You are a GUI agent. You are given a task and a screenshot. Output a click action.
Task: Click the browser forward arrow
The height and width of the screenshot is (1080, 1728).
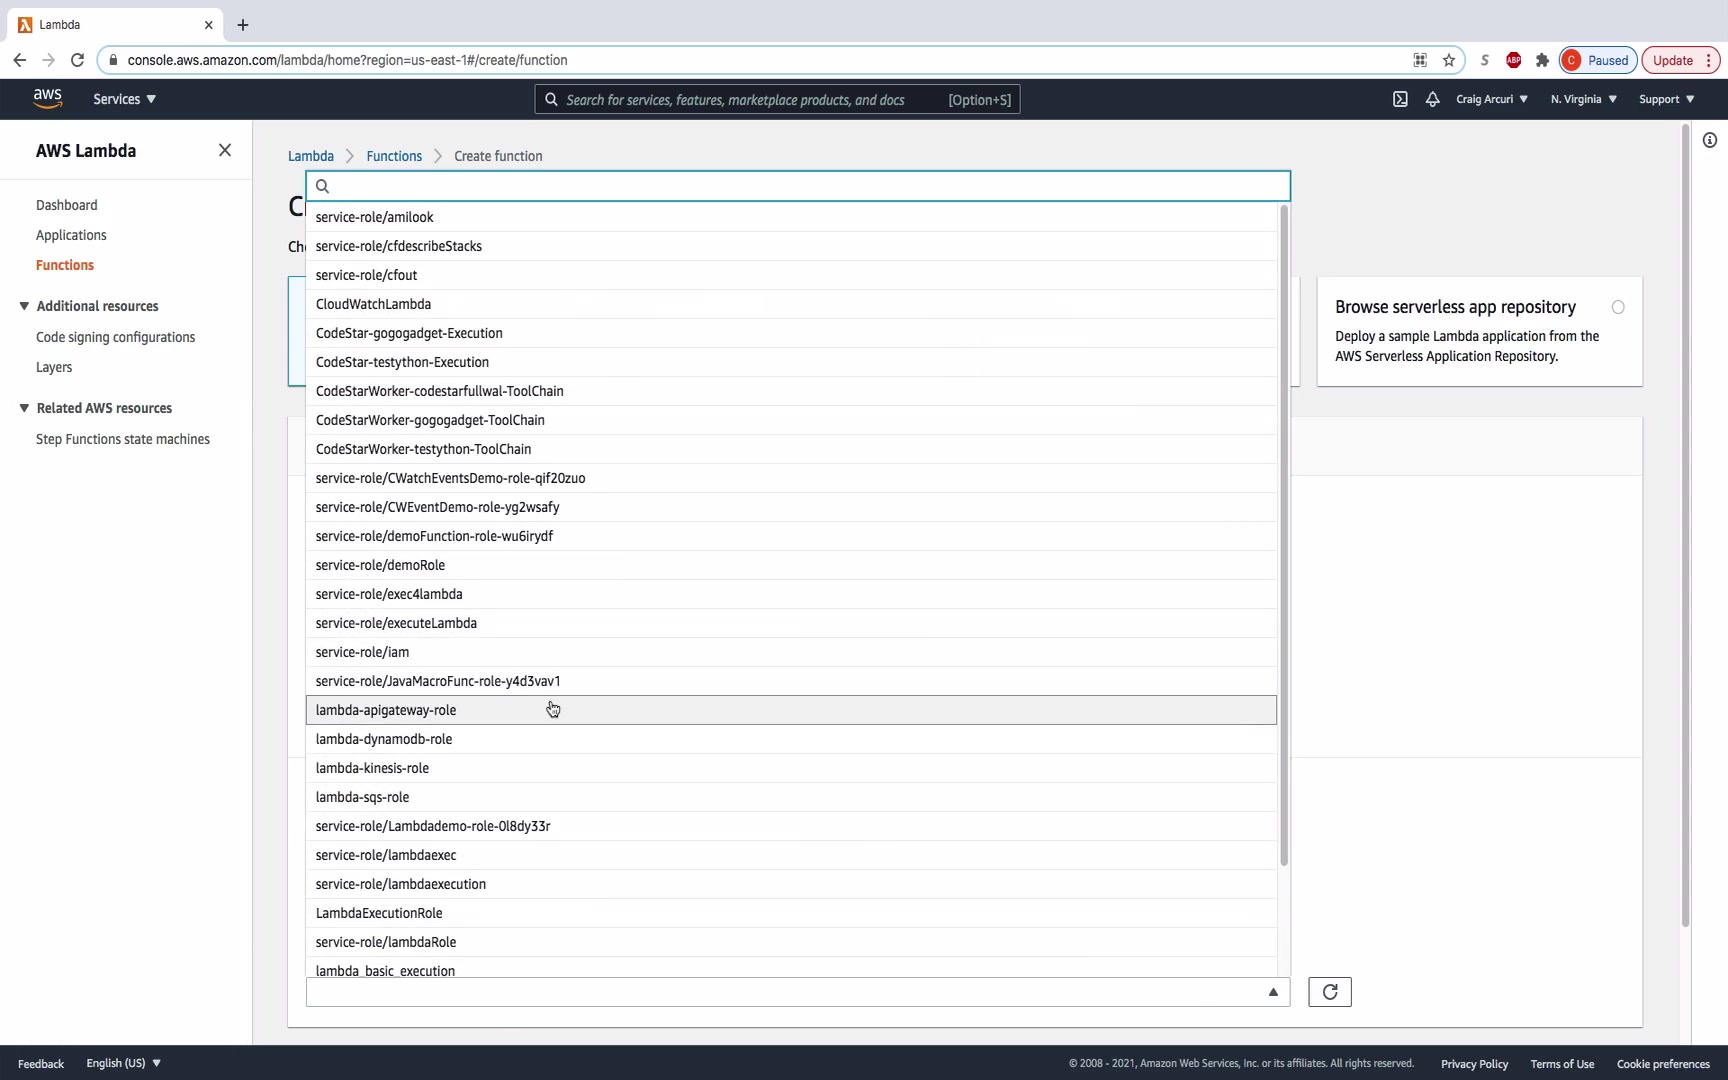coord(48,60)
